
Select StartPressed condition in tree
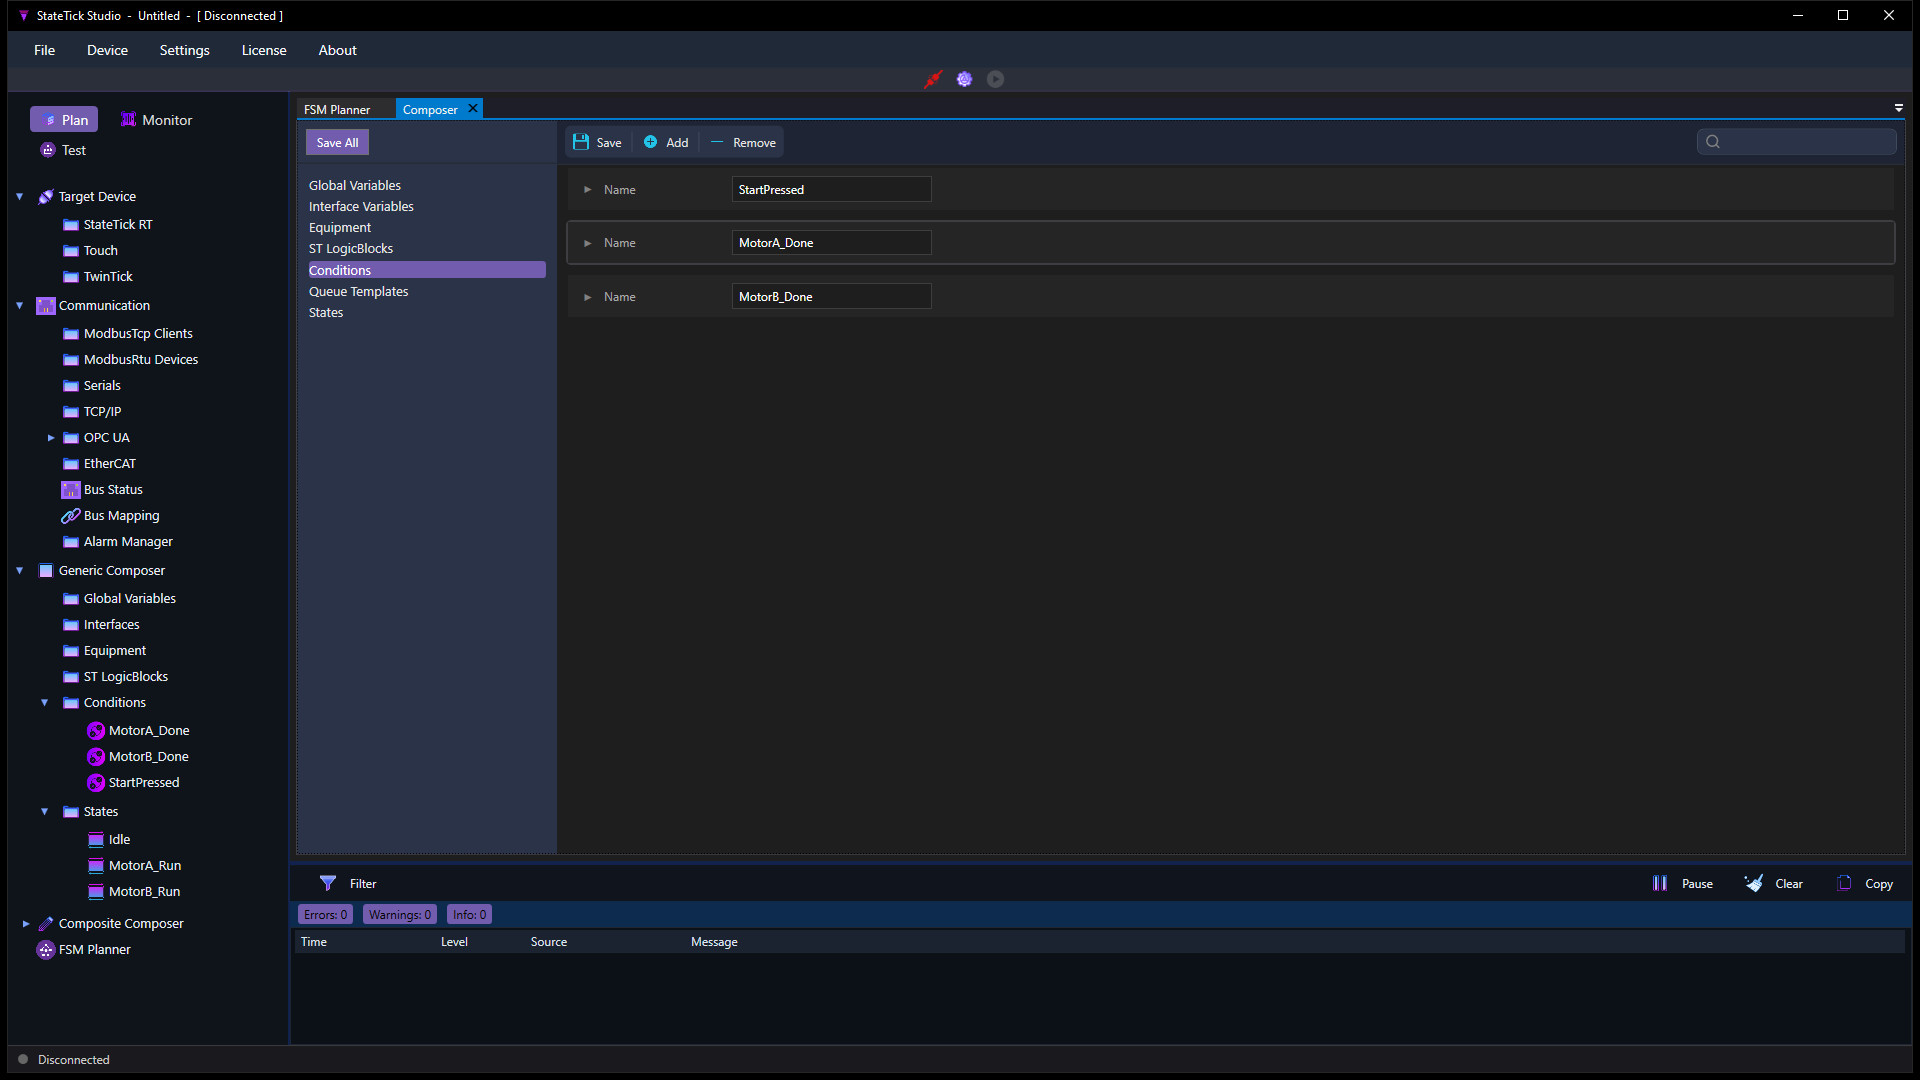point(133,783)
